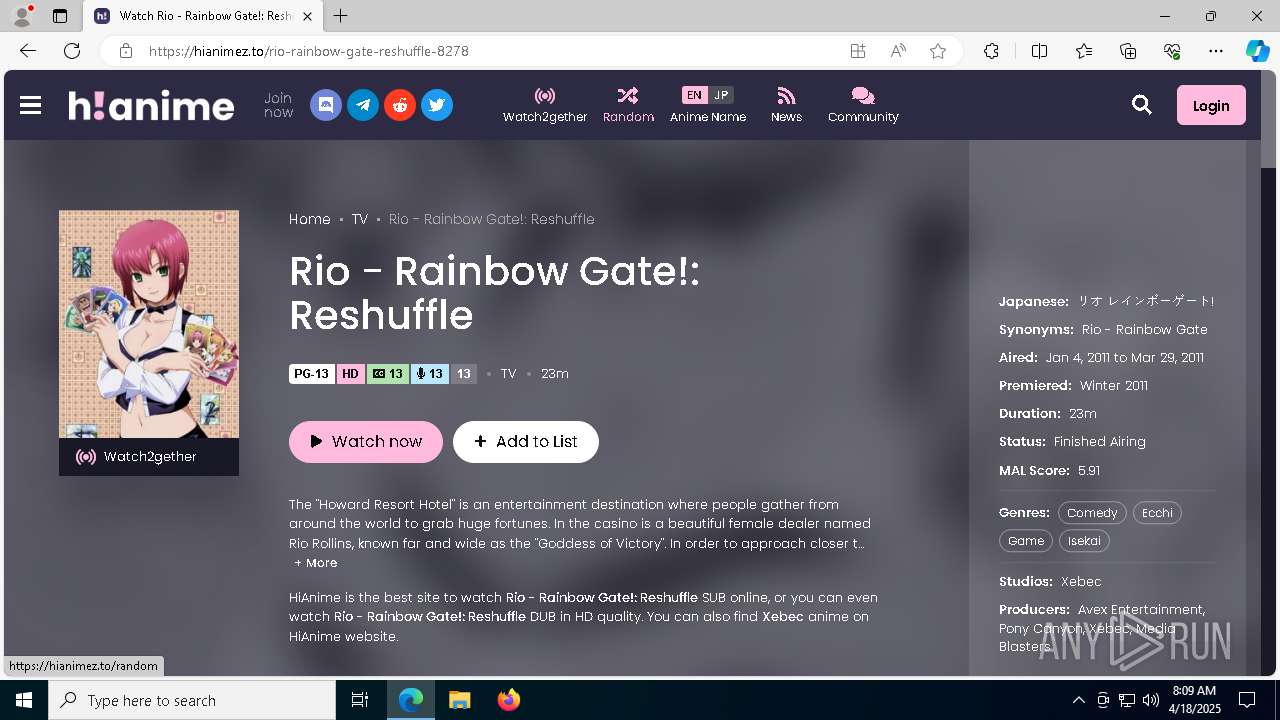Select the Random menu item
The image size is (1280, 720).
click(x=628, y=105)
